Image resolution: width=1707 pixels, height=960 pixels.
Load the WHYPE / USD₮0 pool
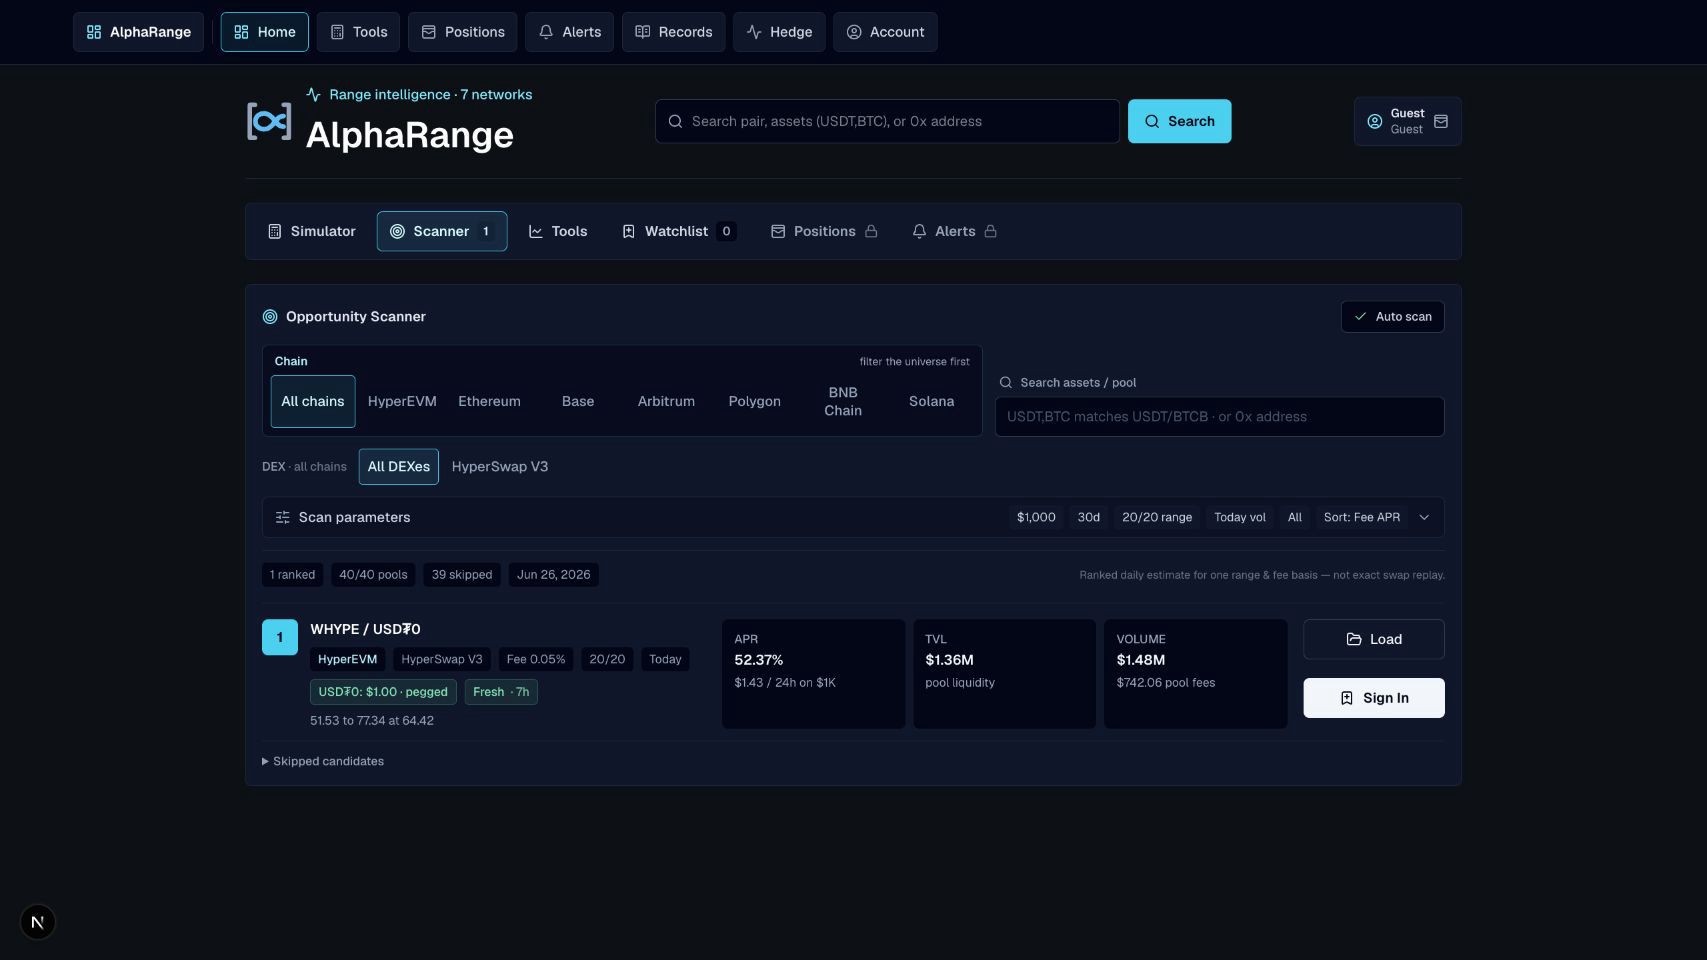tap(1373, 639)
